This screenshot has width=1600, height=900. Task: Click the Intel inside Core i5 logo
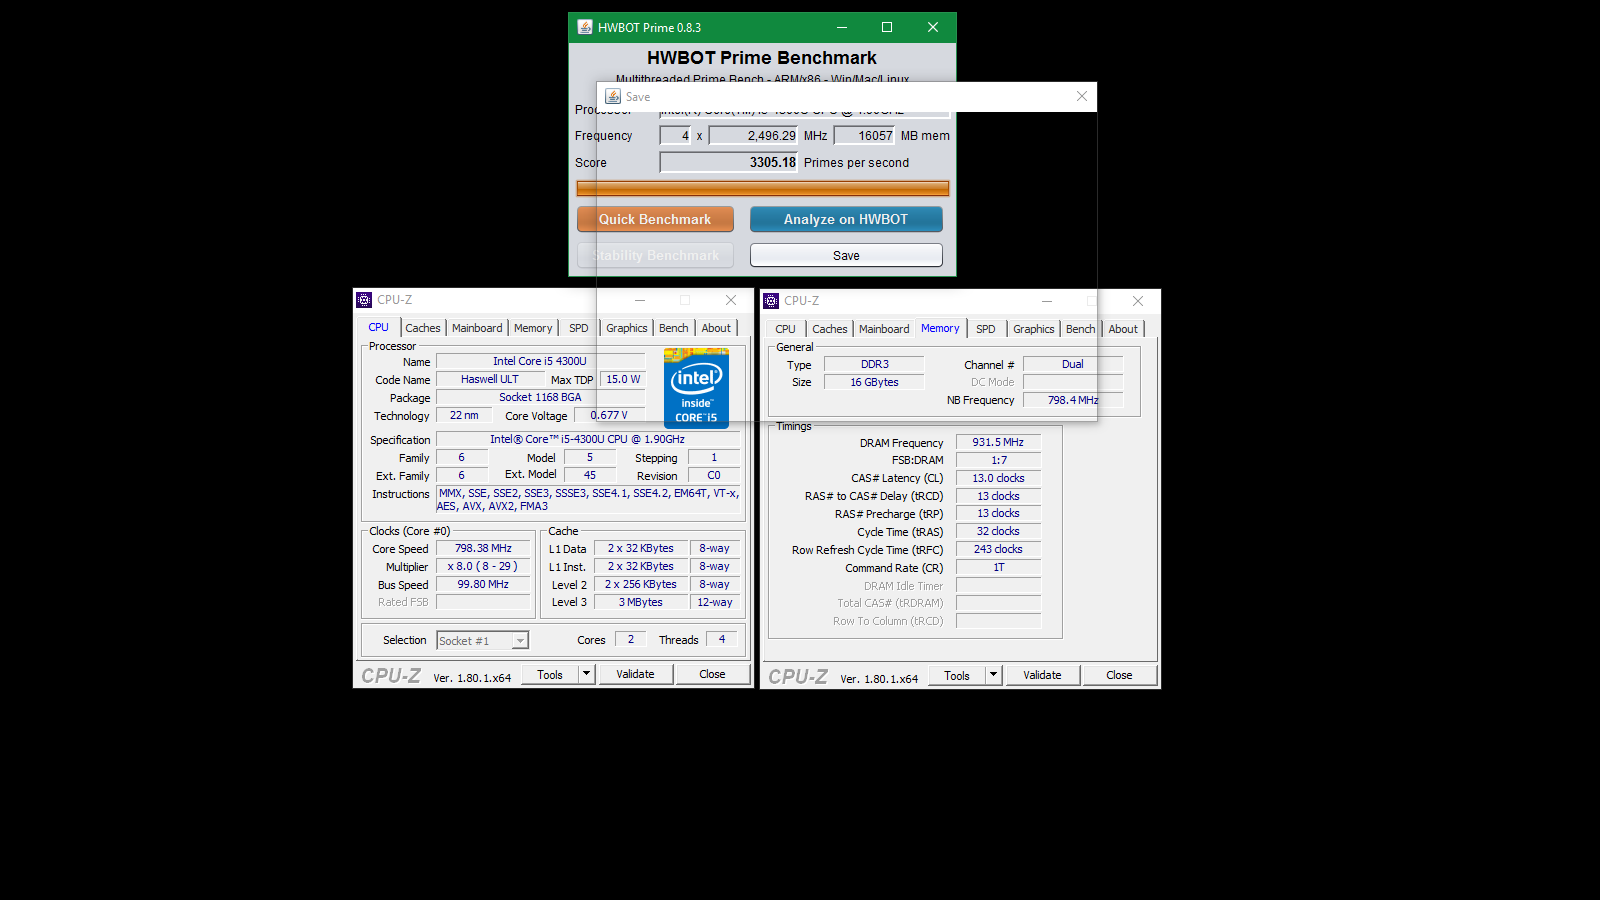[696, 388]
